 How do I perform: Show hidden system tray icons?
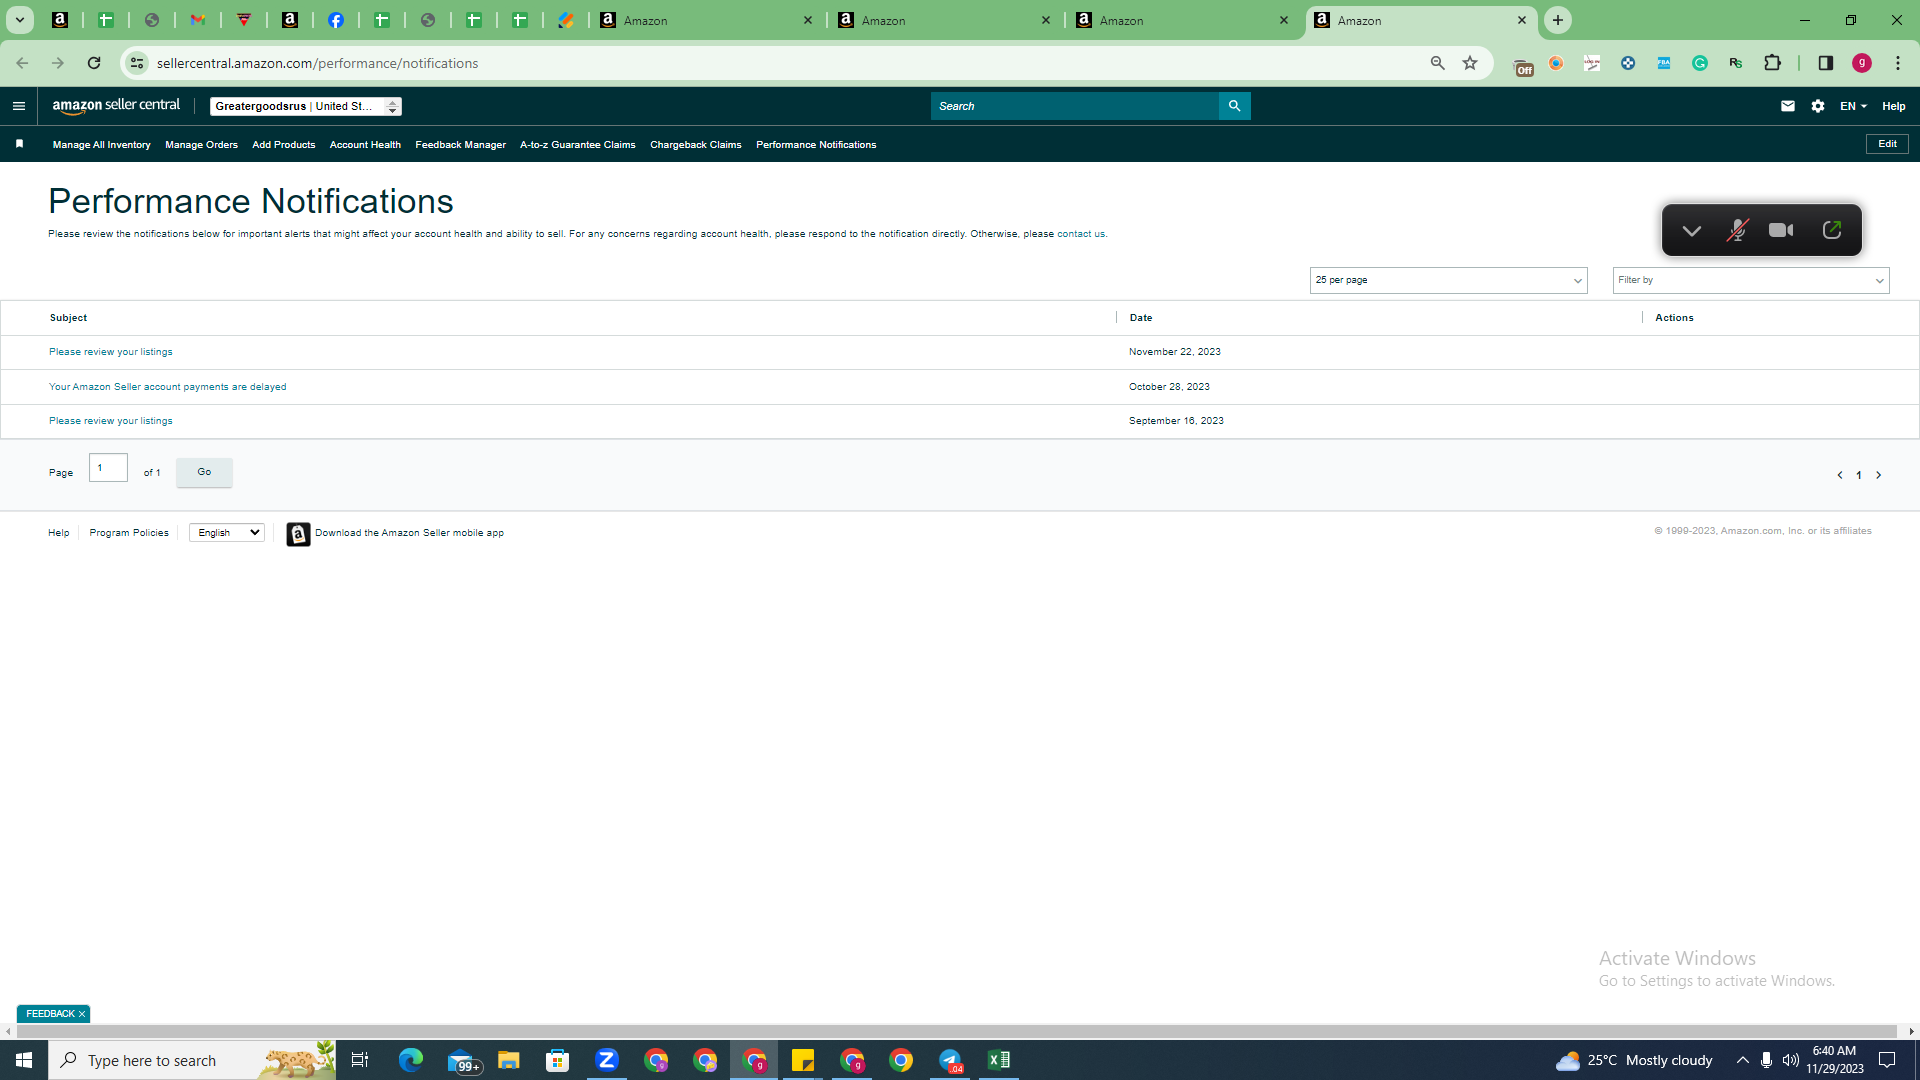(1743, 1060)
